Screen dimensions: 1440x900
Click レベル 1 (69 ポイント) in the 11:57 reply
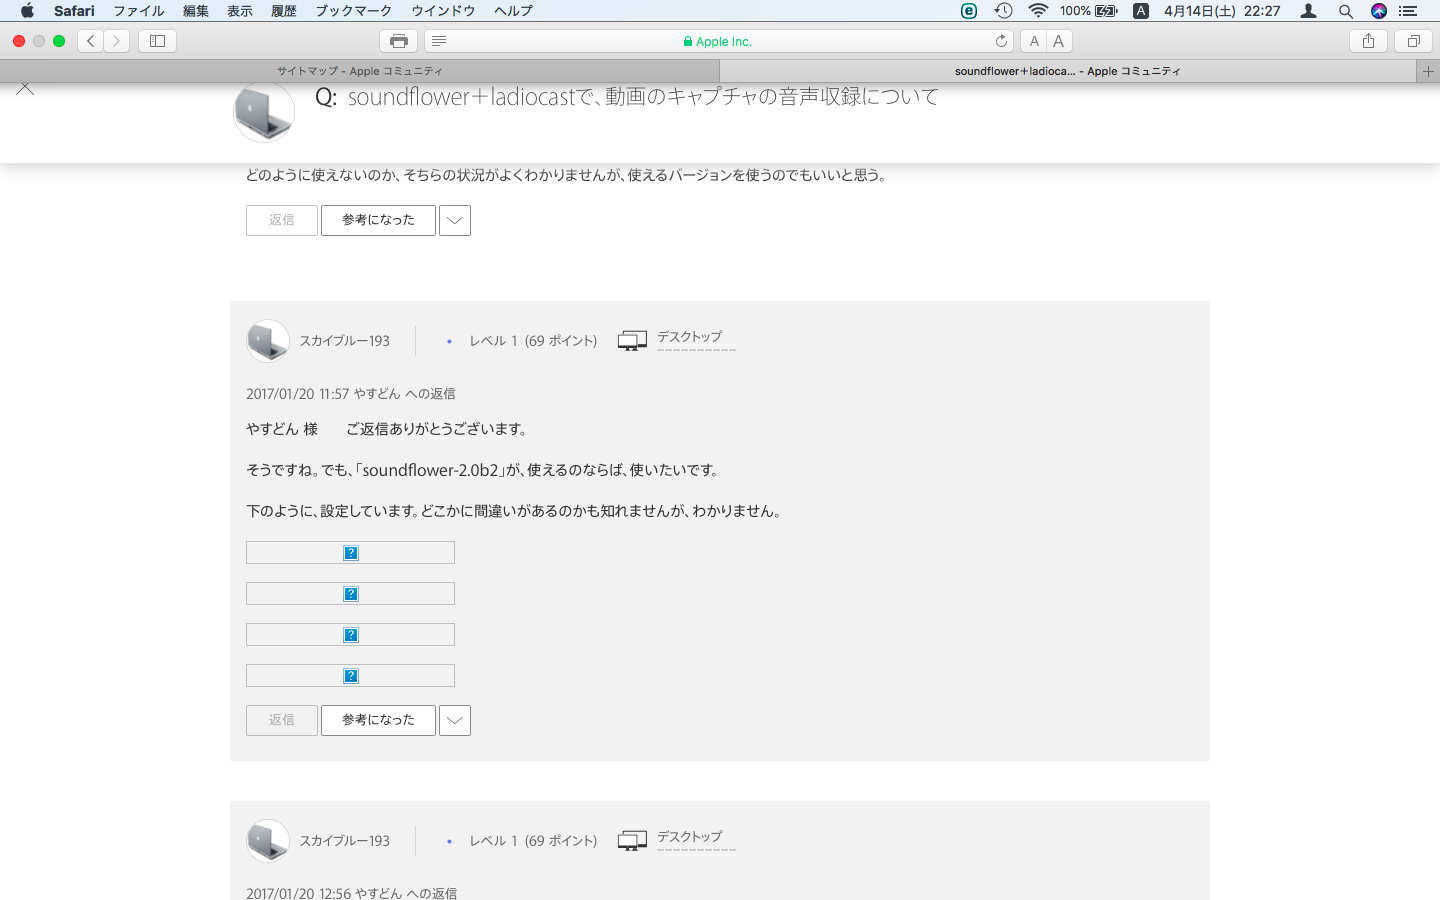[x=533, y=341]
